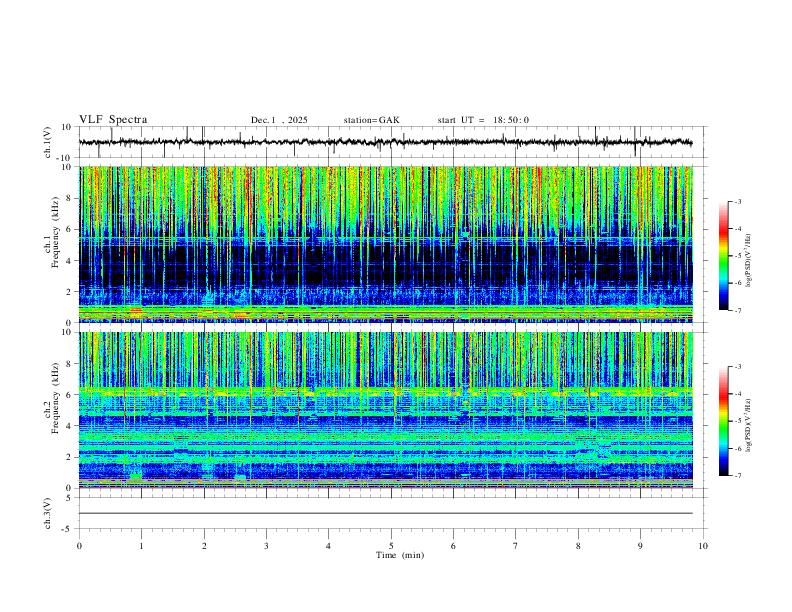Click the ch.1 spectrogram color bar

tap(724, 256)
